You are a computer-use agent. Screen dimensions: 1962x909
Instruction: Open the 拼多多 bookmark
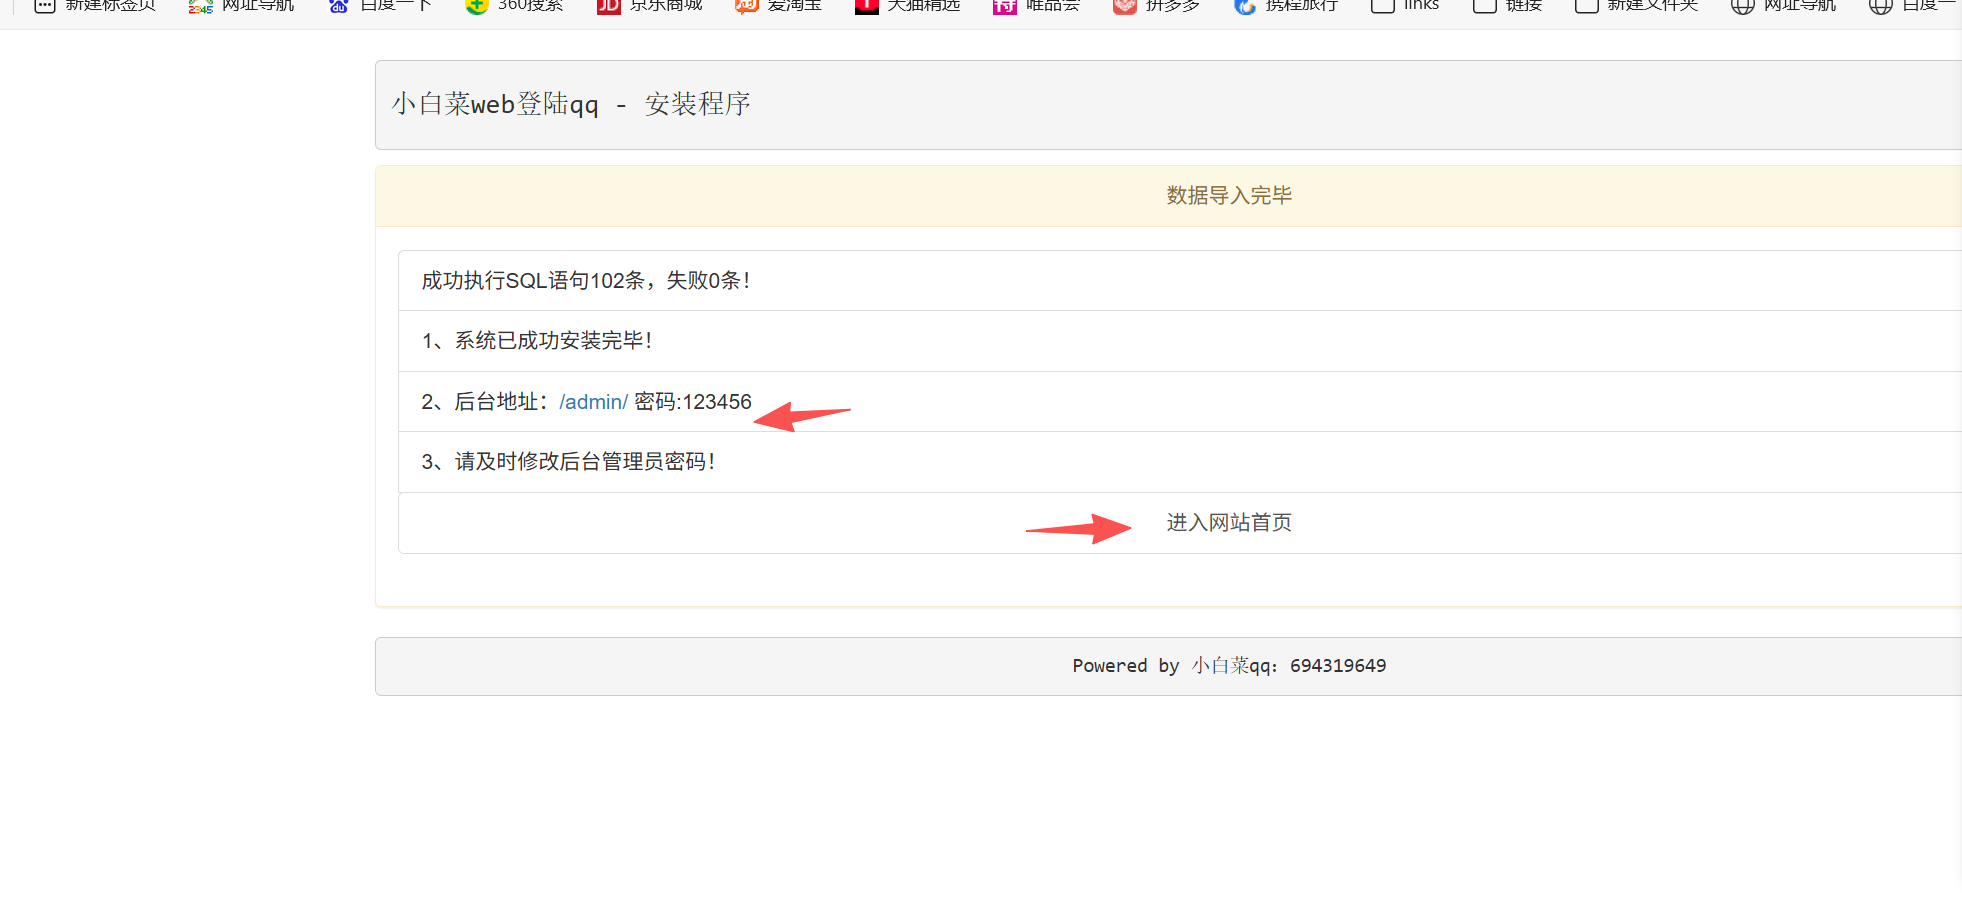coord(1156,6)
